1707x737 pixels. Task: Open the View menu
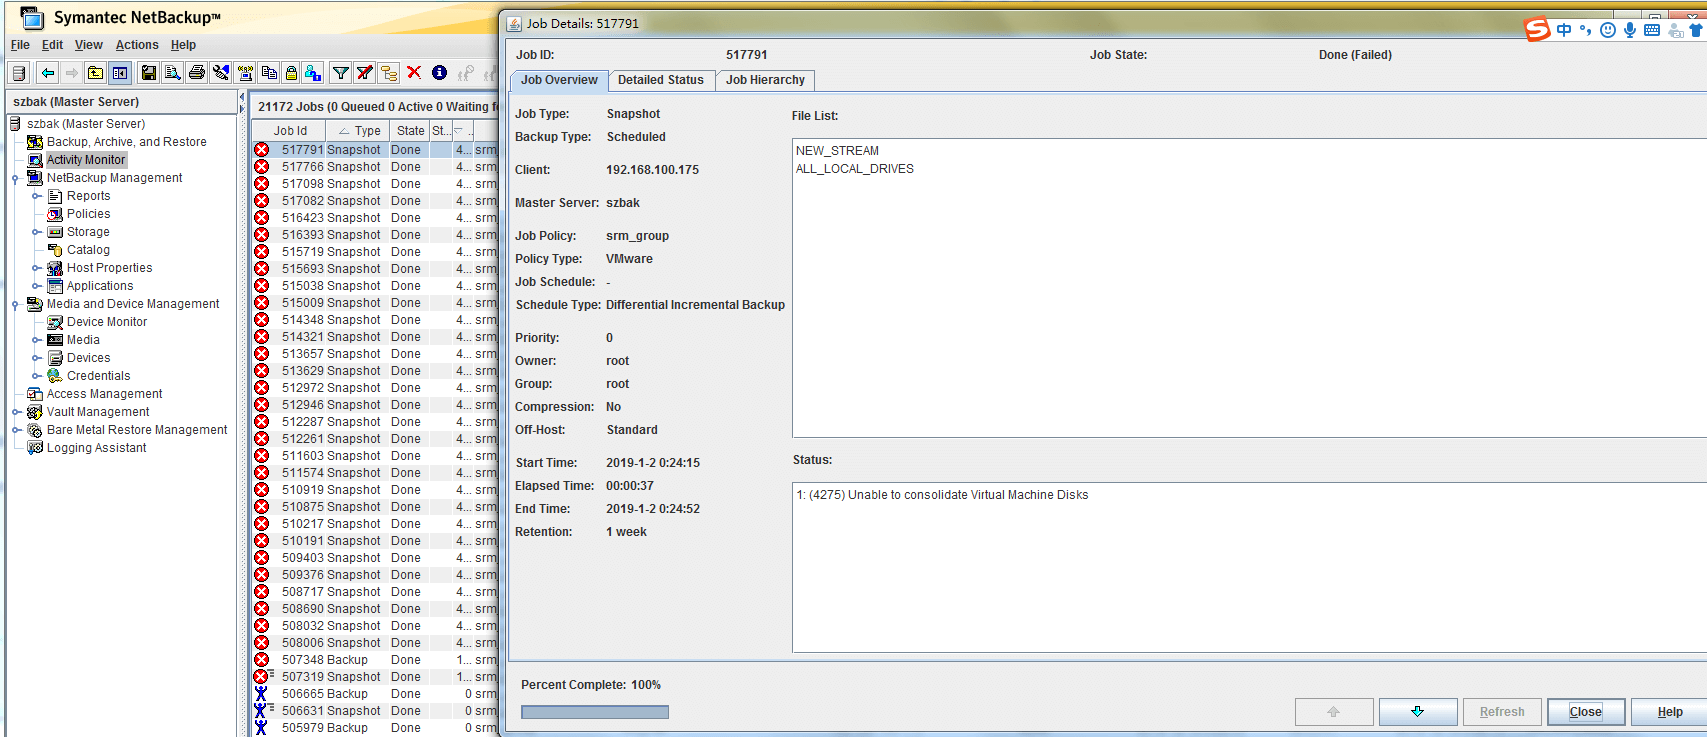pyautogui.click(x=89, y=45)
